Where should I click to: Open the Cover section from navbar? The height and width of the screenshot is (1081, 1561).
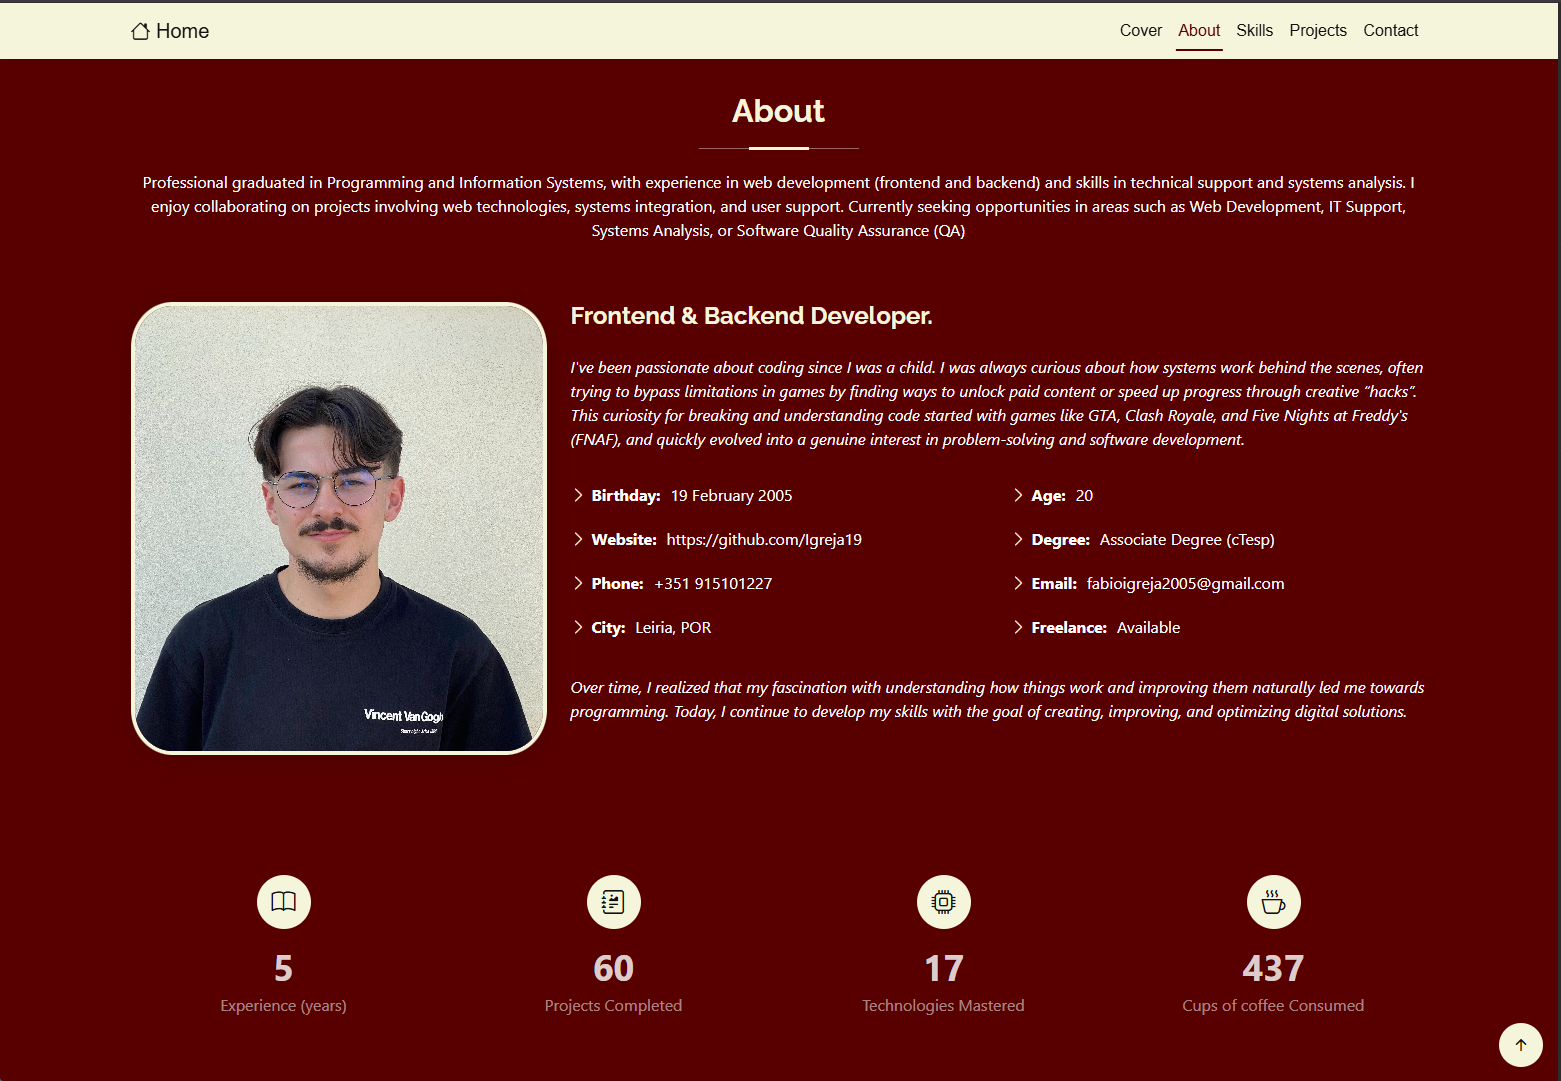1140,31
